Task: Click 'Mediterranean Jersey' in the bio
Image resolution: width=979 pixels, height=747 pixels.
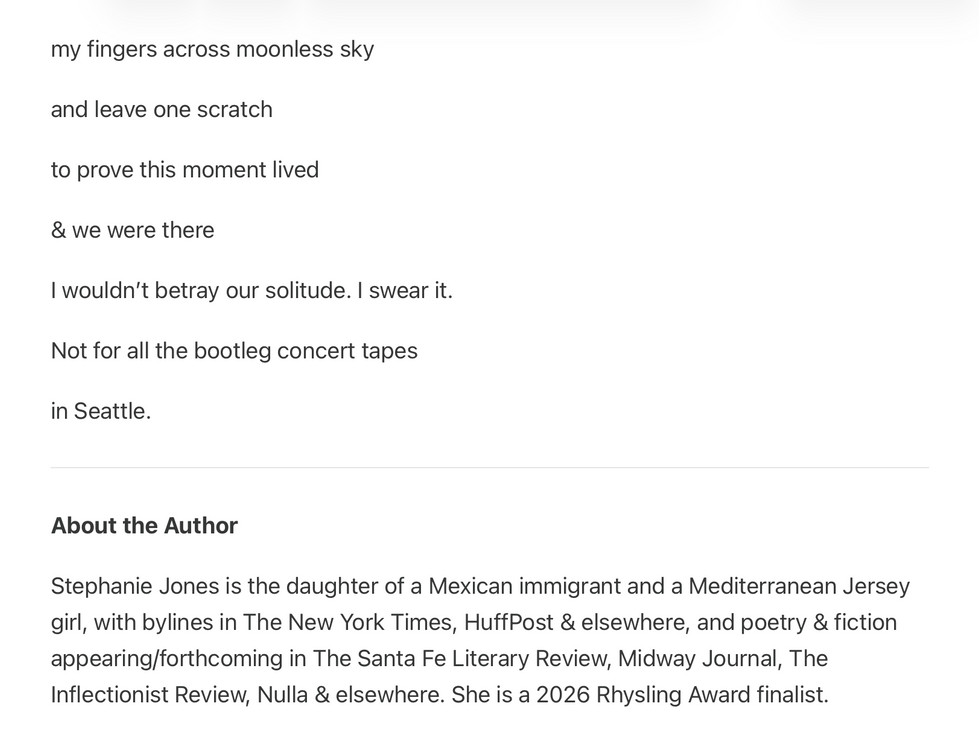Action: pos(799,586)
